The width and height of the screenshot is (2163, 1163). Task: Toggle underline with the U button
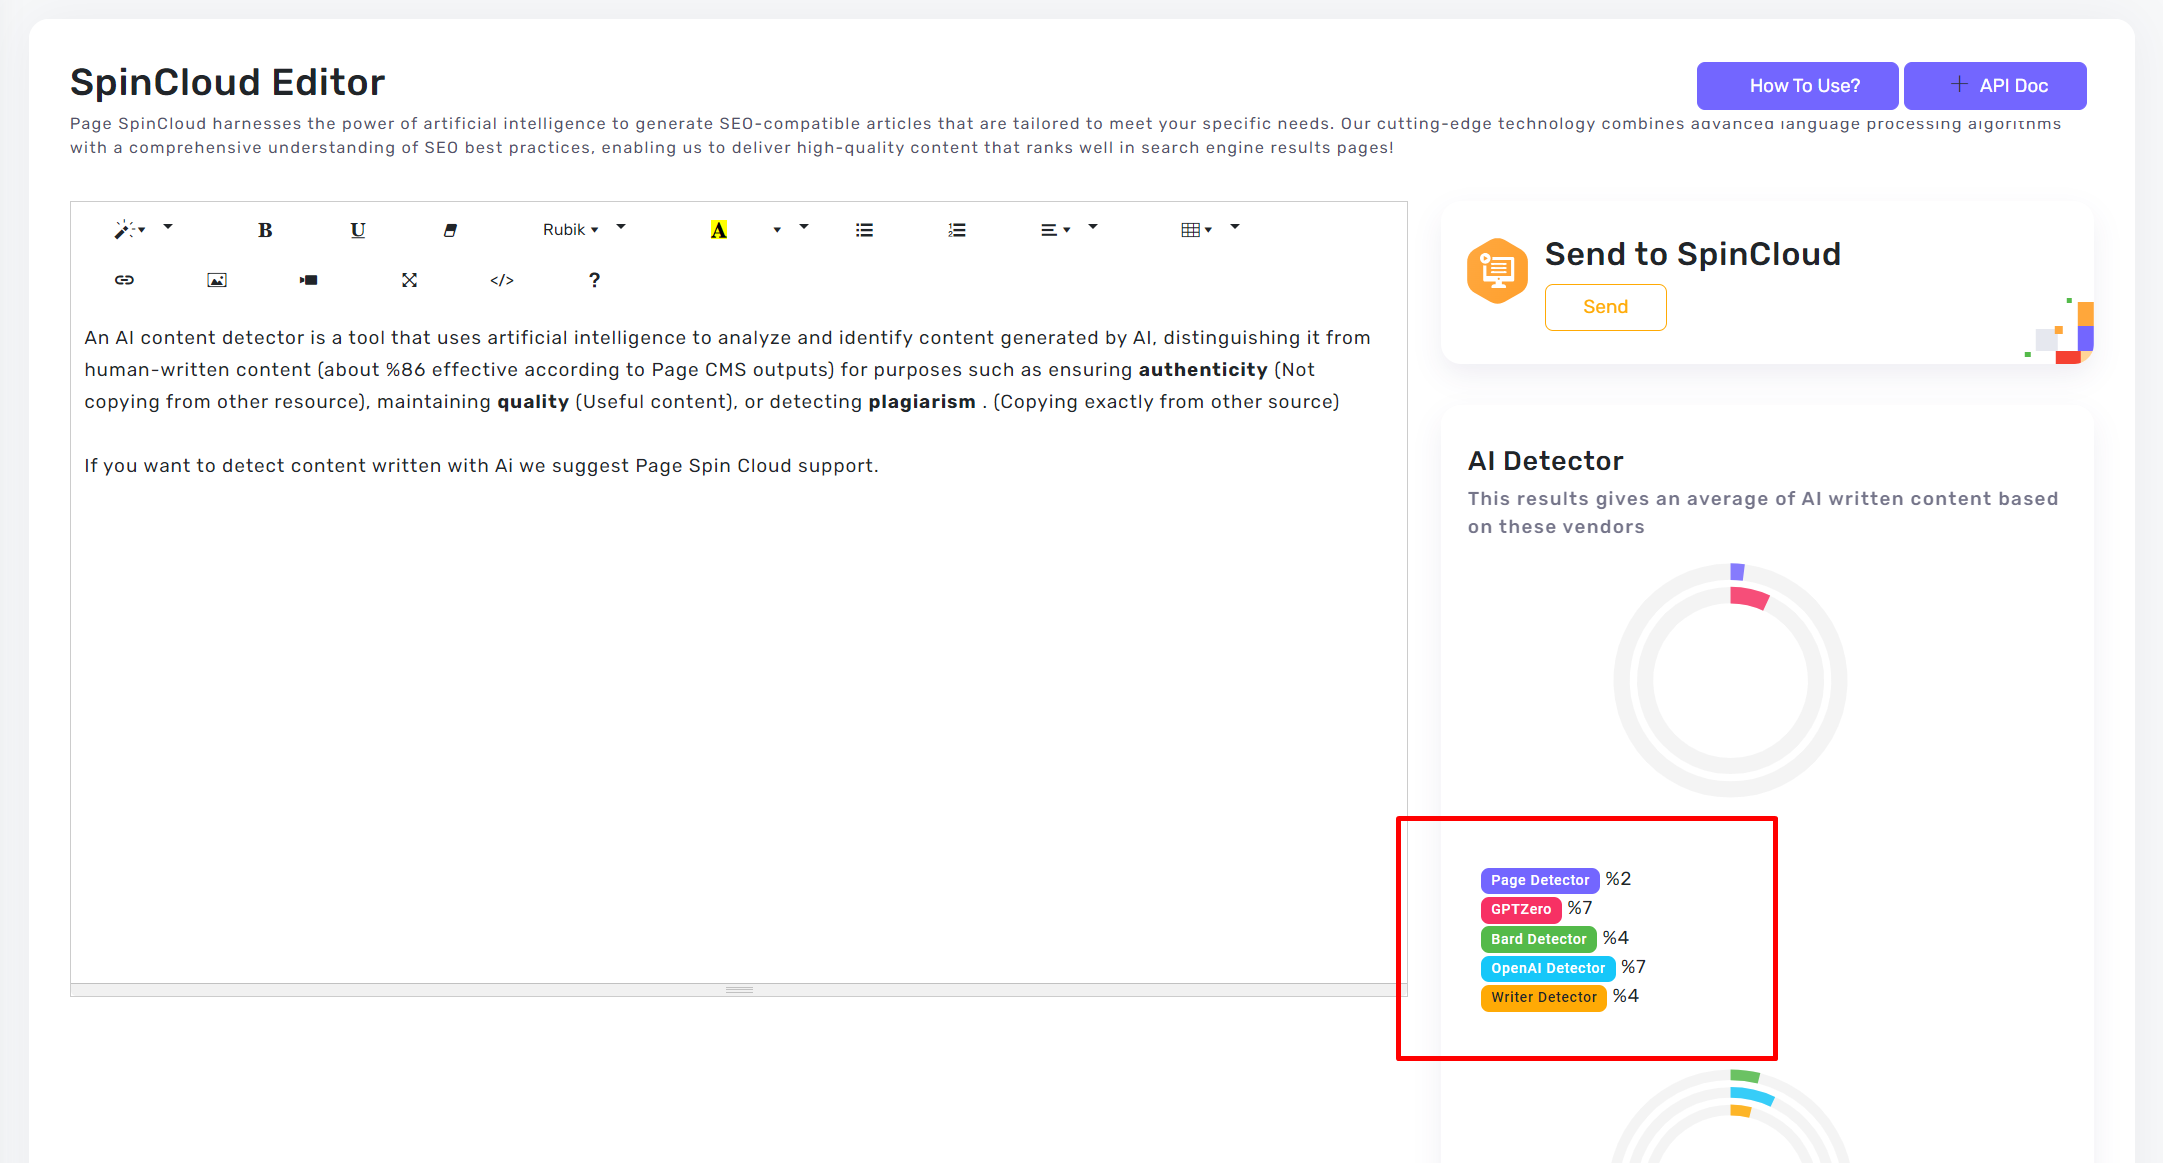[358, 230]
